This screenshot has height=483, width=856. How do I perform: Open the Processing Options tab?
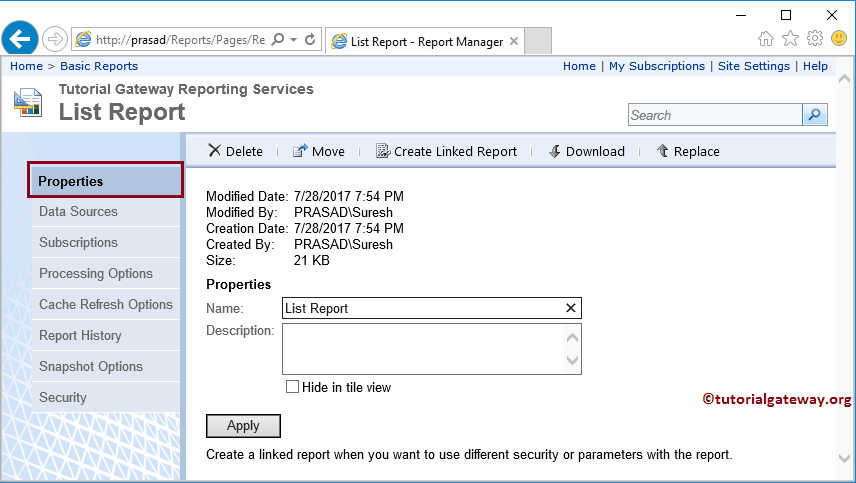105,273
